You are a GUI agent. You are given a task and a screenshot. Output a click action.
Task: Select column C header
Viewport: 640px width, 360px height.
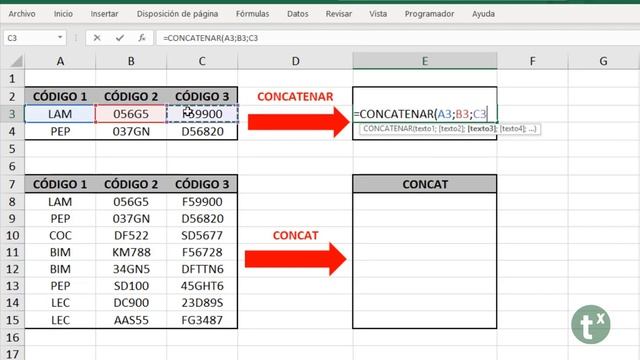click(202, 61)
